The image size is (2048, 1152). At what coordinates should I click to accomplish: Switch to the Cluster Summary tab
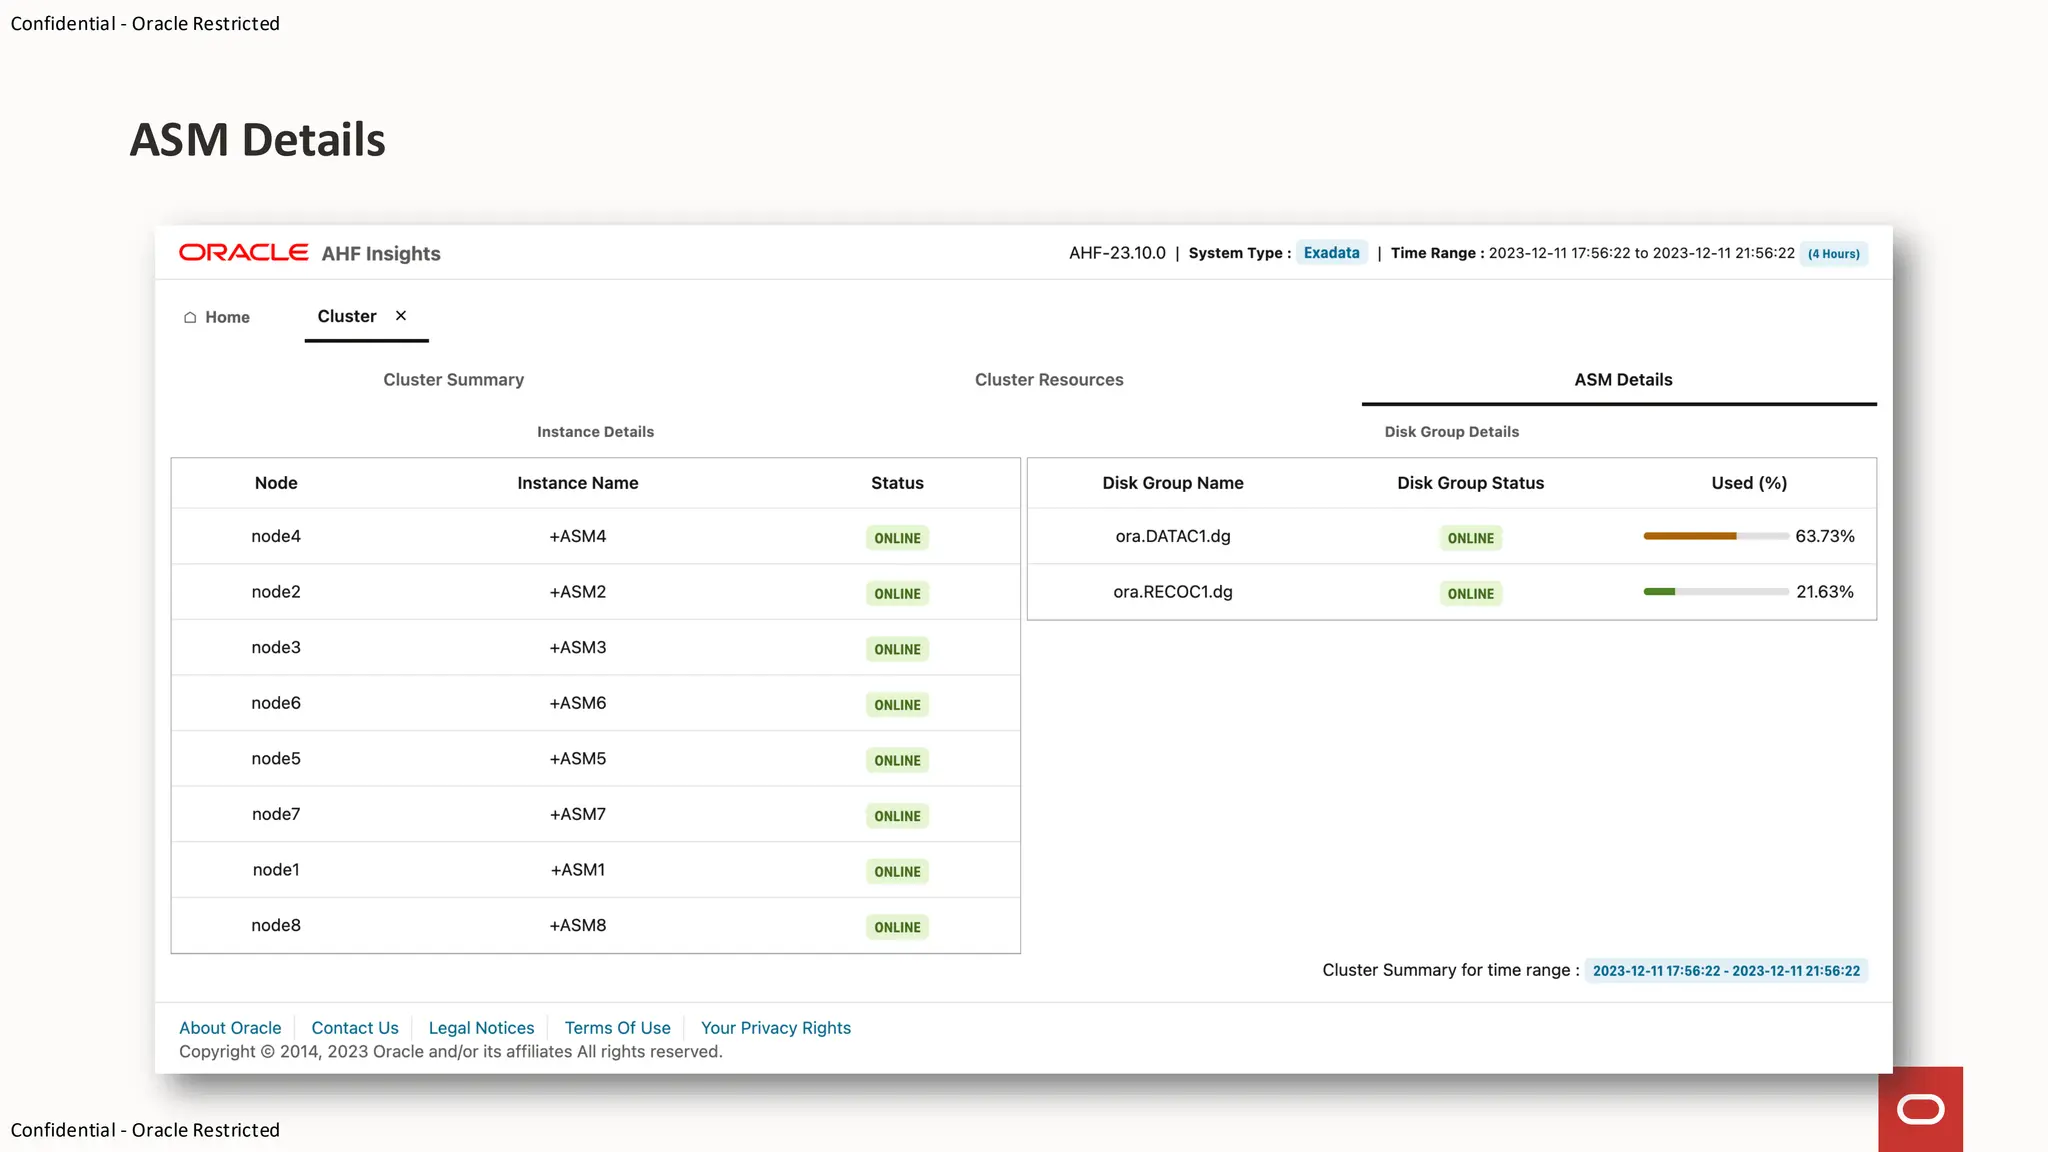click(x=453, y=380)
